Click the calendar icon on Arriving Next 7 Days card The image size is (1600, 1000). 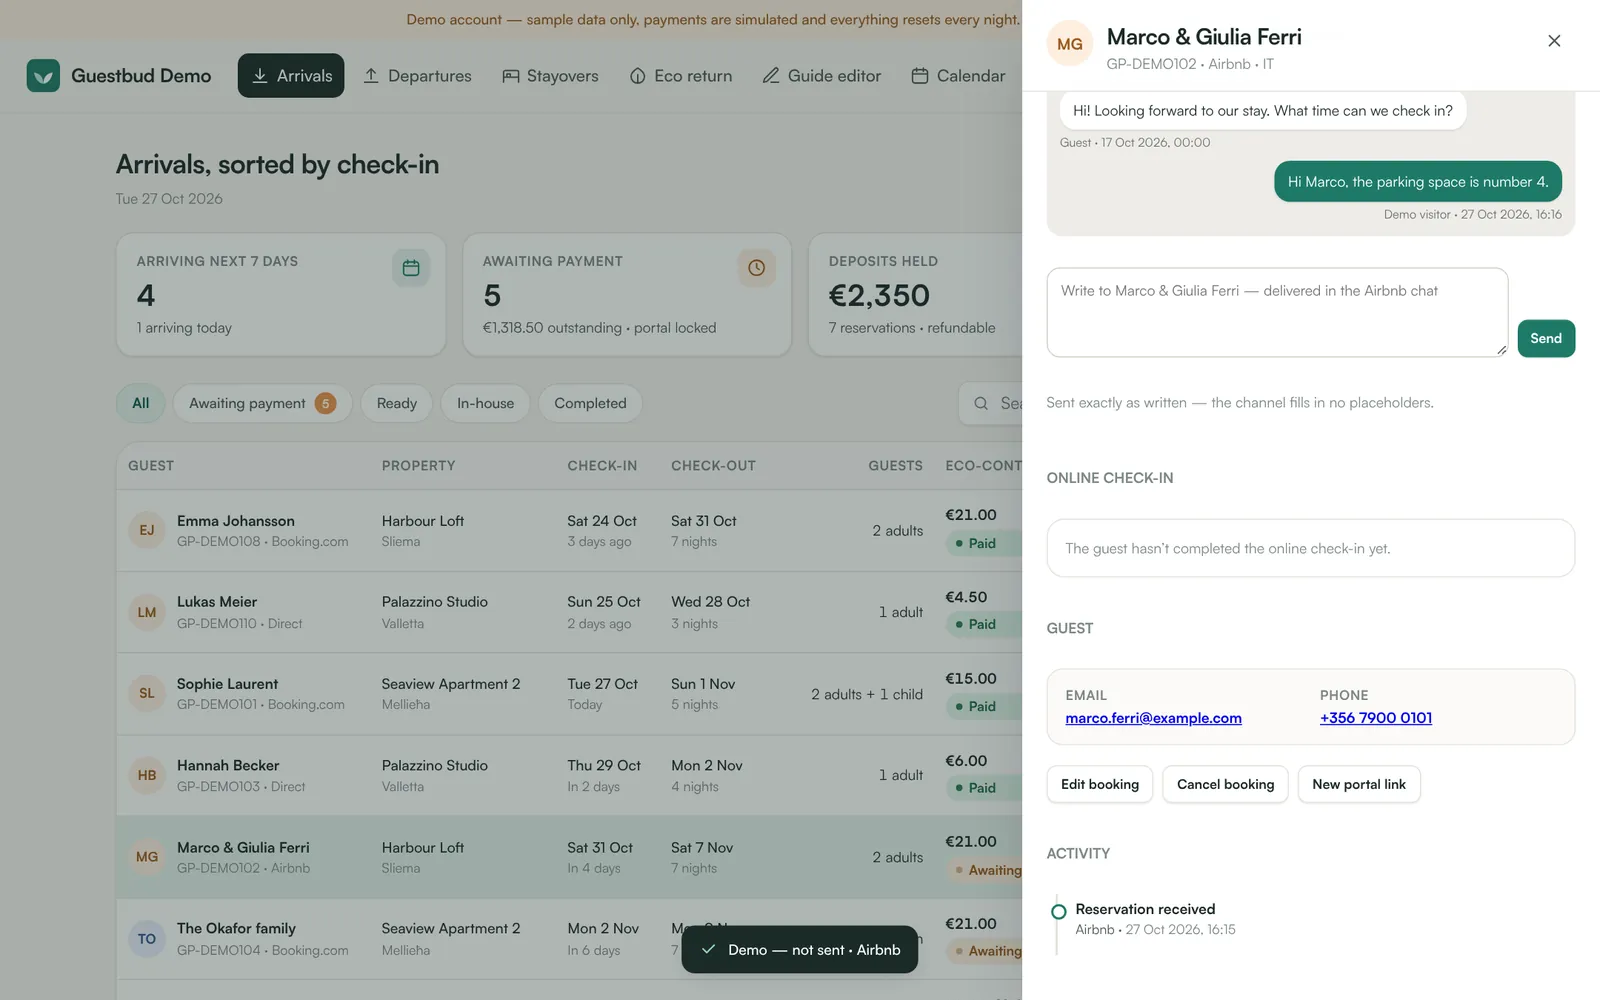[x=411, y=268]
